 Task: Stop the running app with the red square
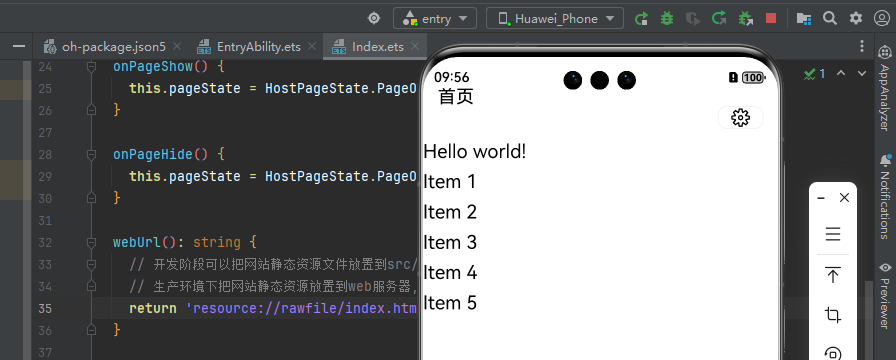coord(771,19)
